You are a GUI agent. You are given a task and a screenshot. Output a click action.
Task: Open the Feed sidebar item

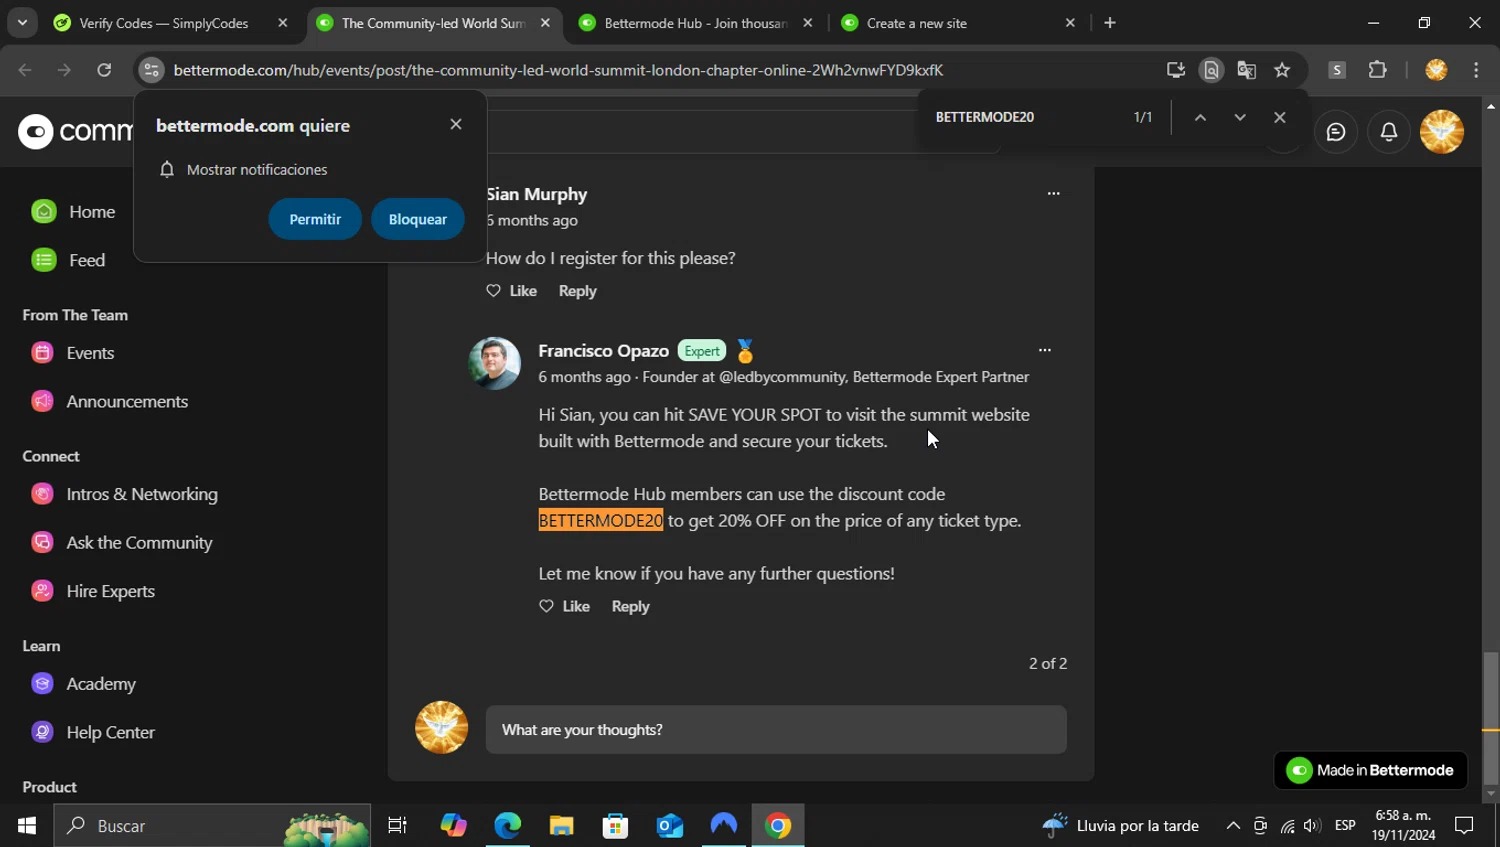coord(68,260)
